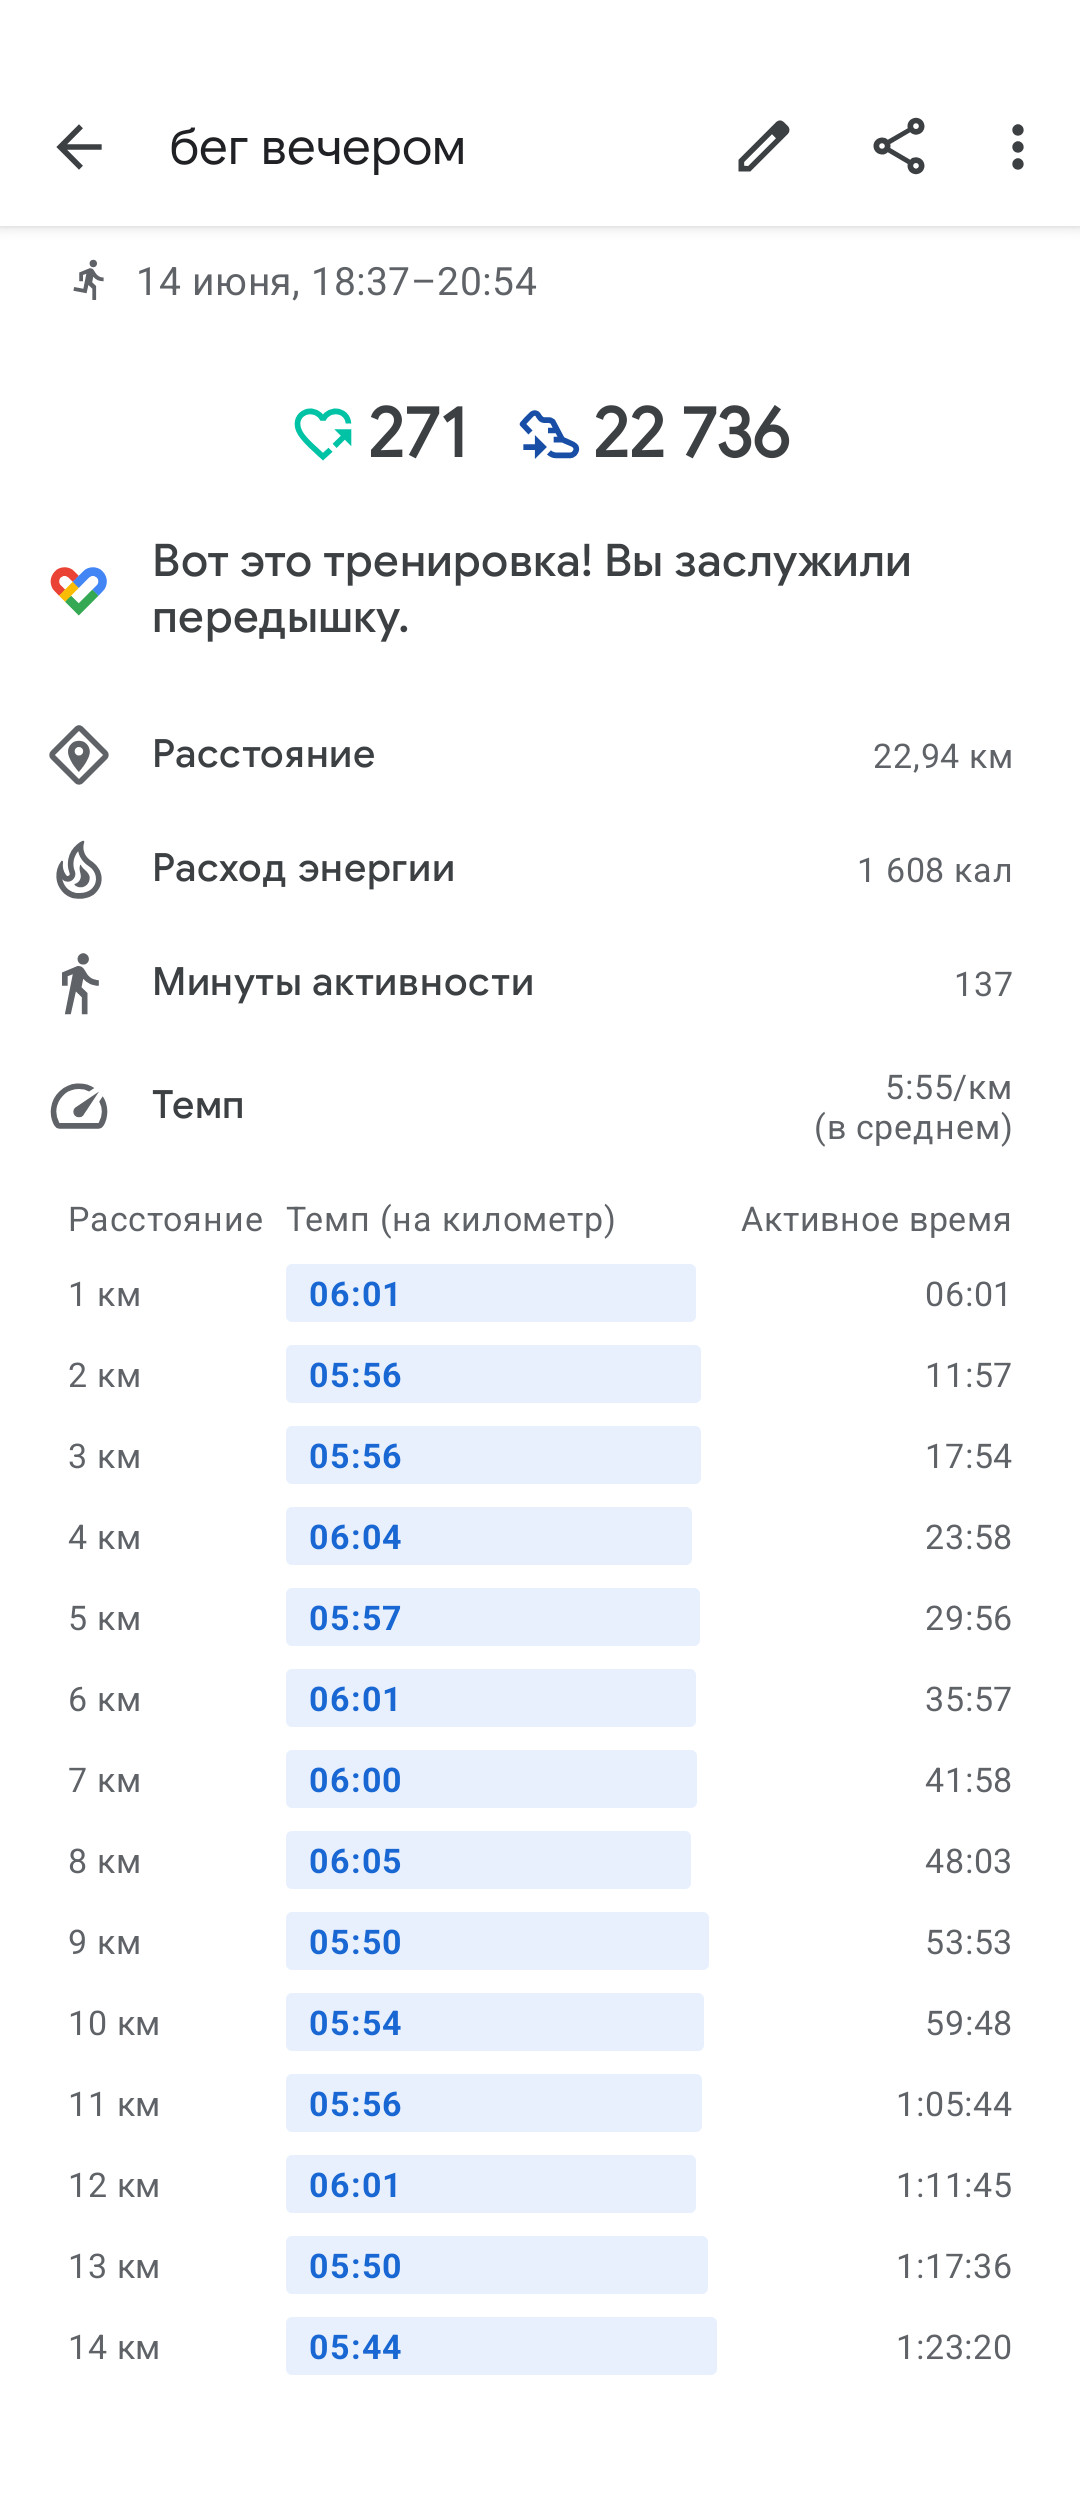Open the Расстояние 22,94 км row
Screen dimensions: 1080x2520
point(540,755)
